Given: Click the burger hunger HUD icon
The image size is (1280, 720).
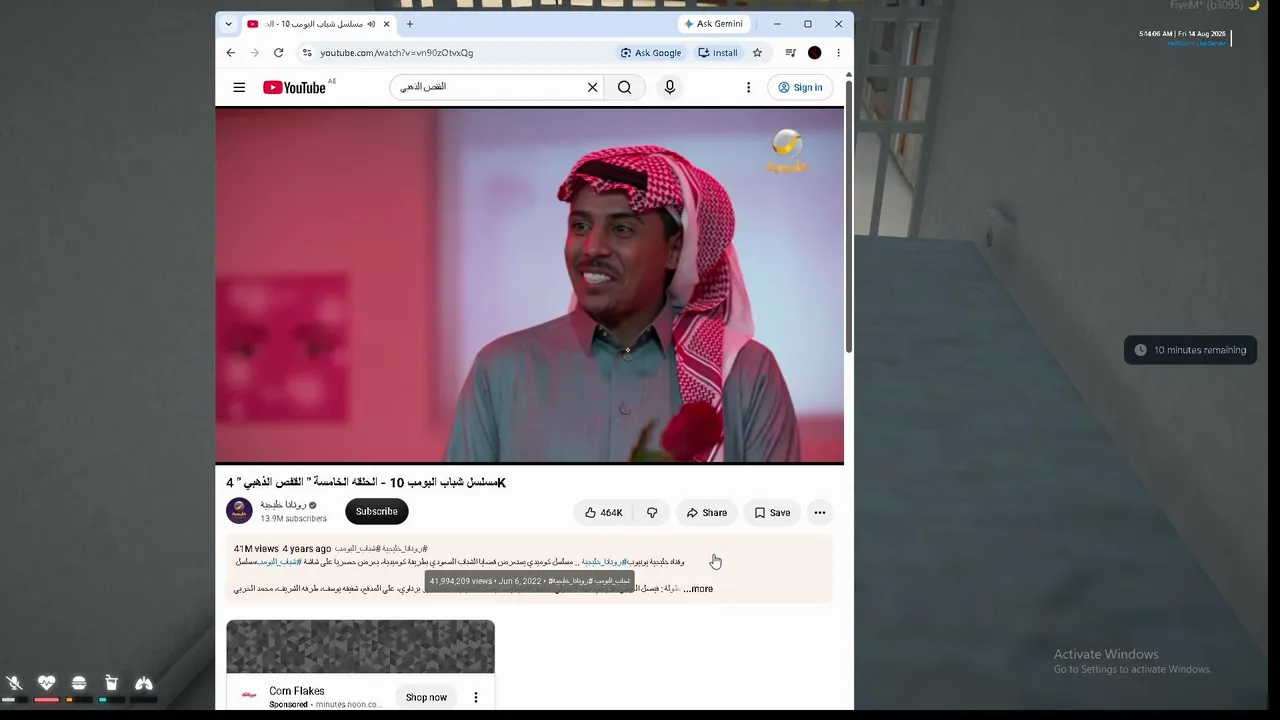Looking at the screenshot, I should coord(79,683).
